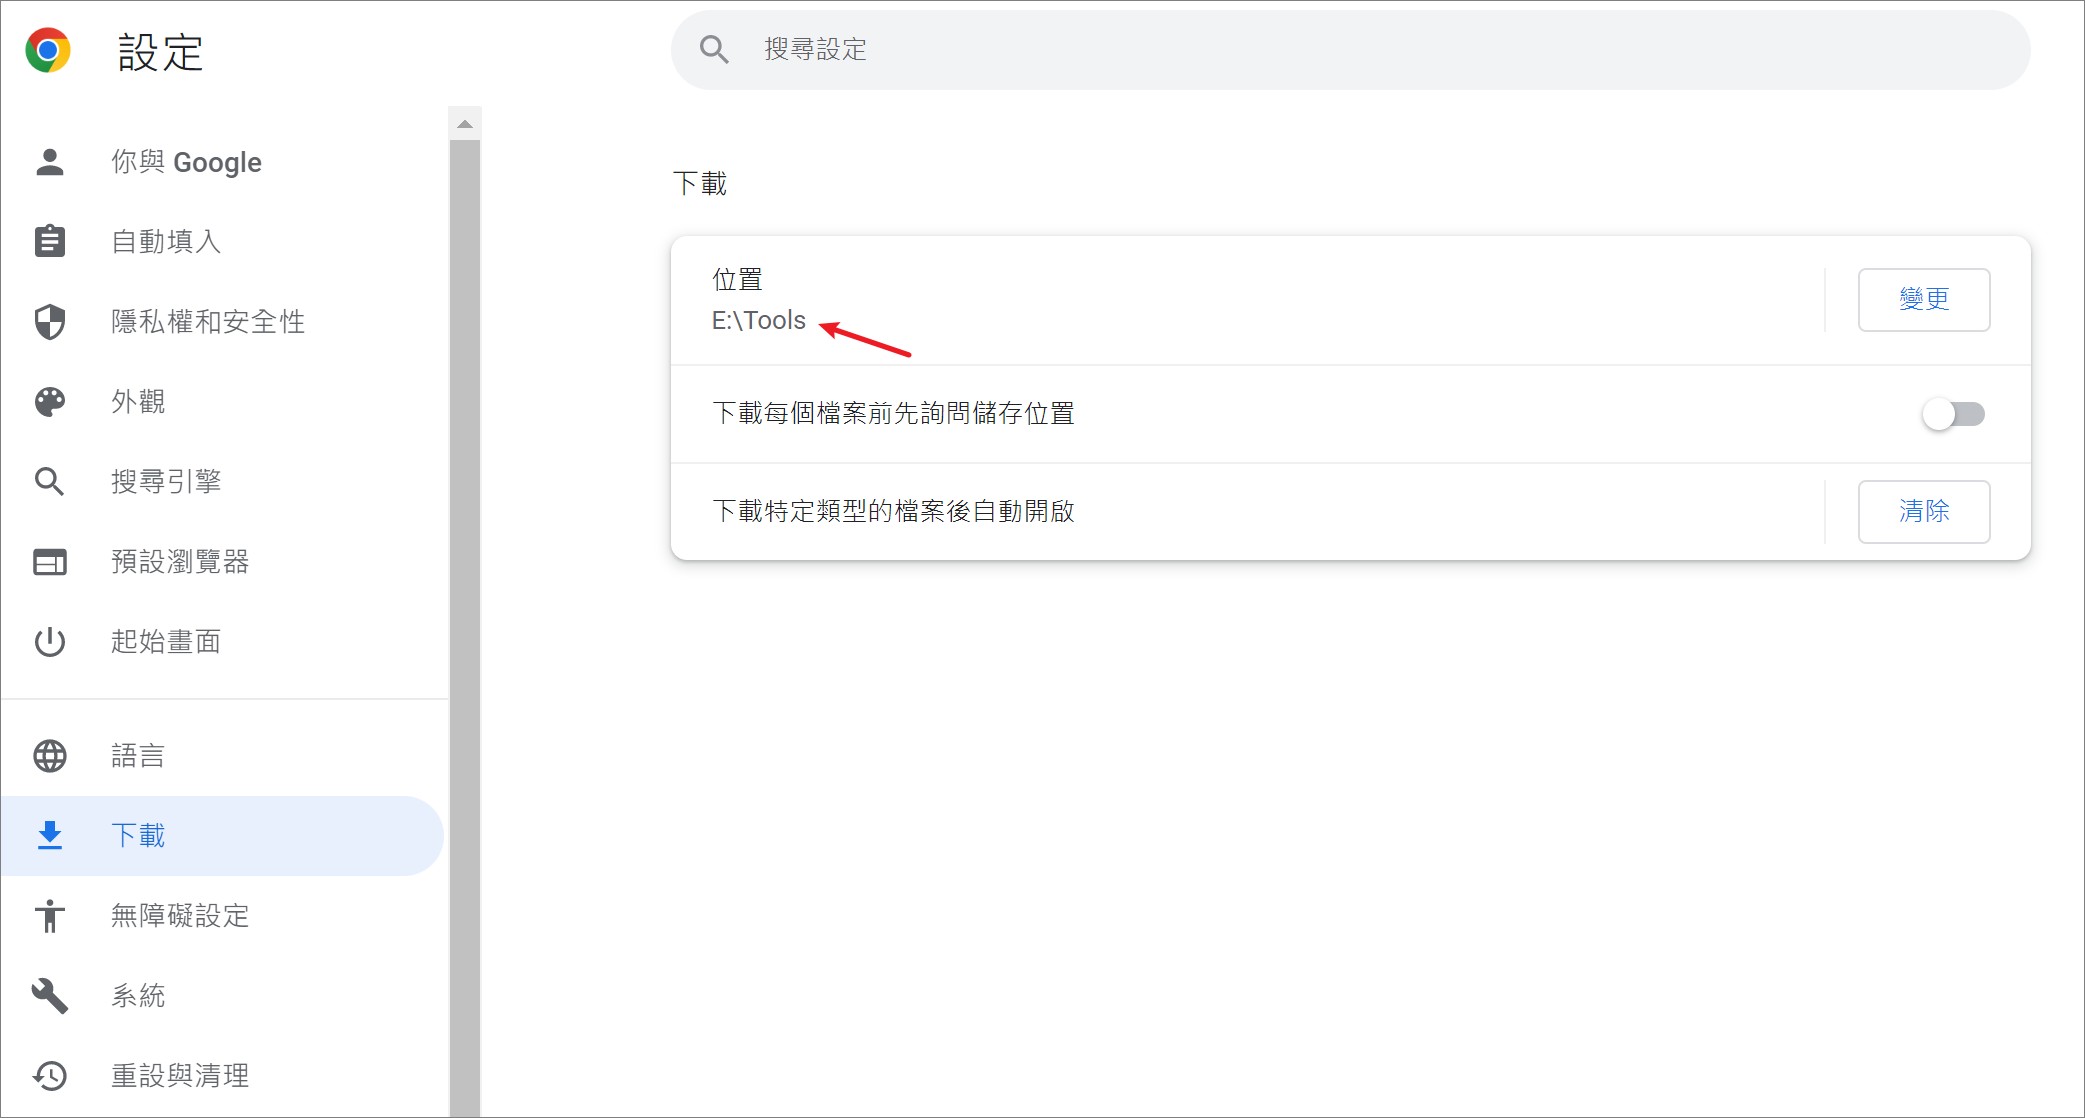Enable ask download location toggle
This screenshot has width=2085, height=1118.
tap(1954, 414)
